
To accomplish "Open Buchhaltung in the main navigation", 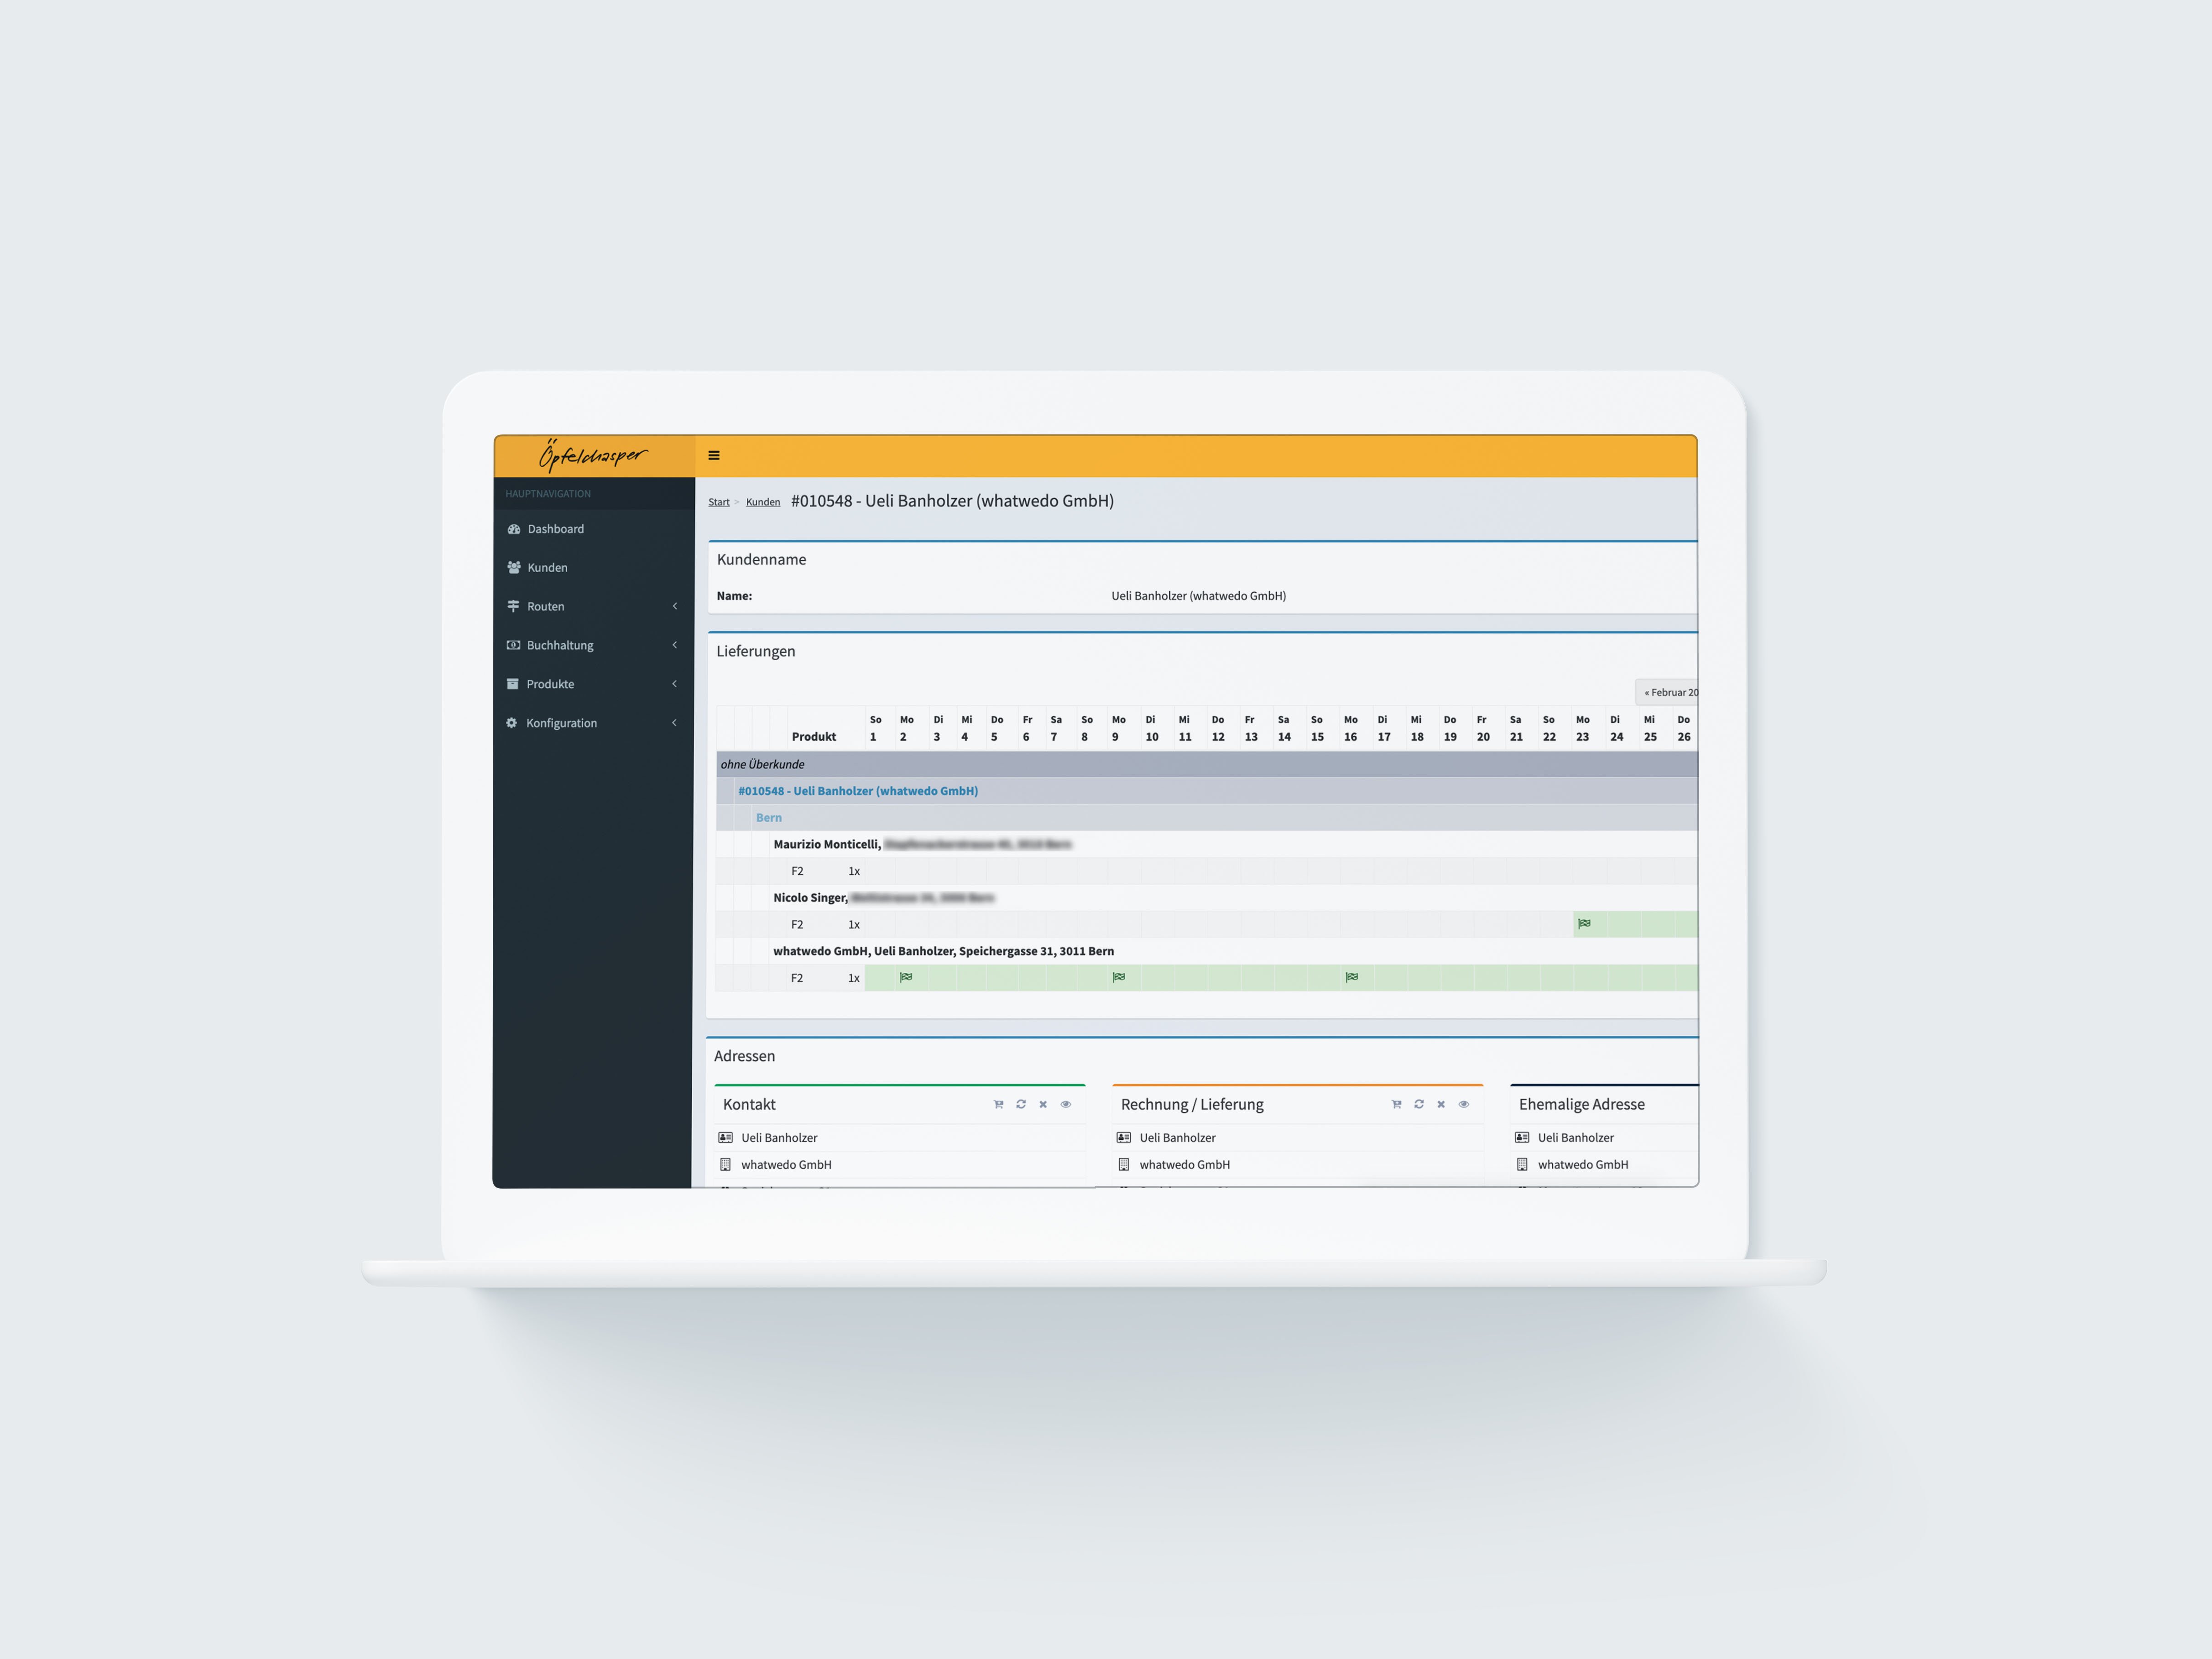I will [x=594, y=645].
